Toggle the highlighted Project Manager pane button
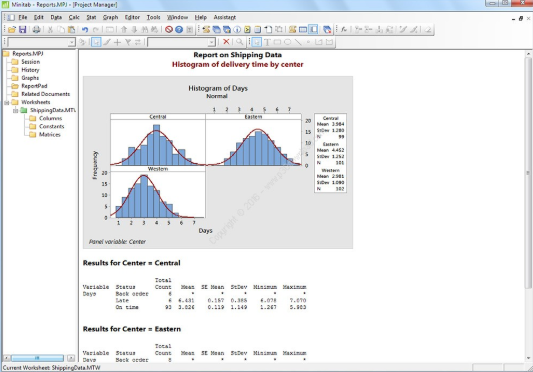533x372 pixels. point(313,30)
